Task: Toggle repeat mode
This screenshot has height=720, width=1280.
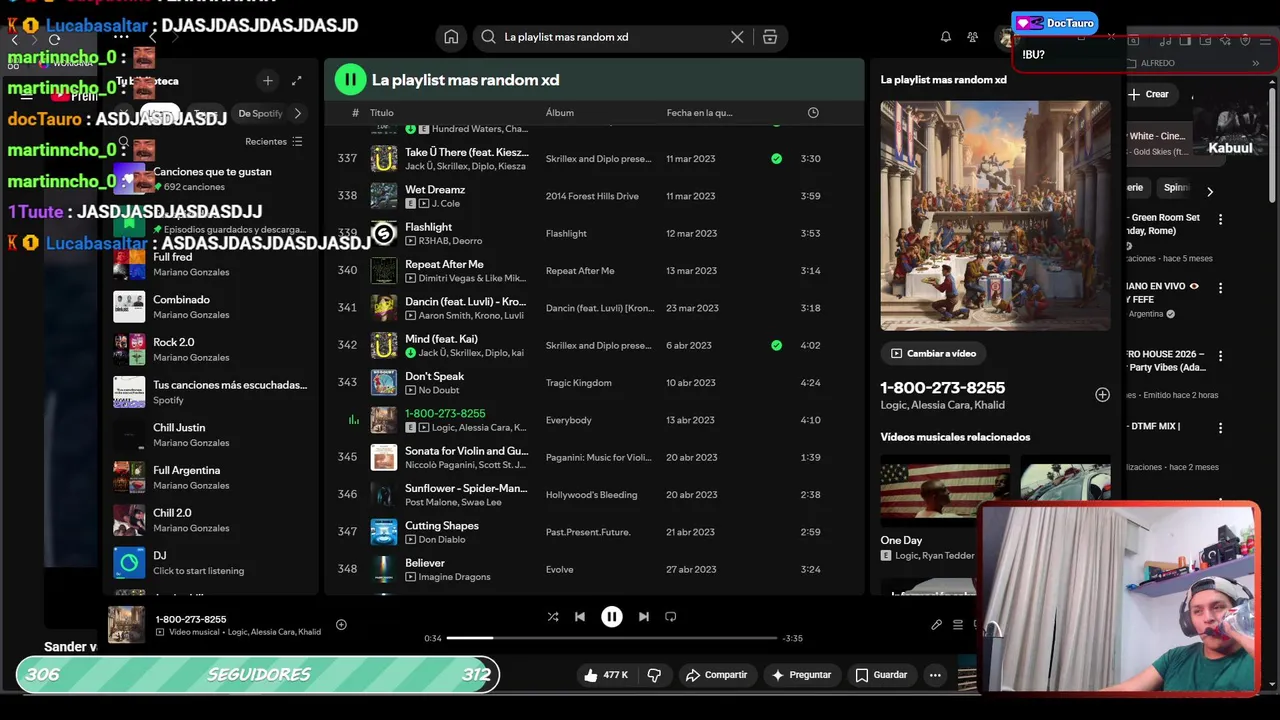Action: (x=671, y=617)
